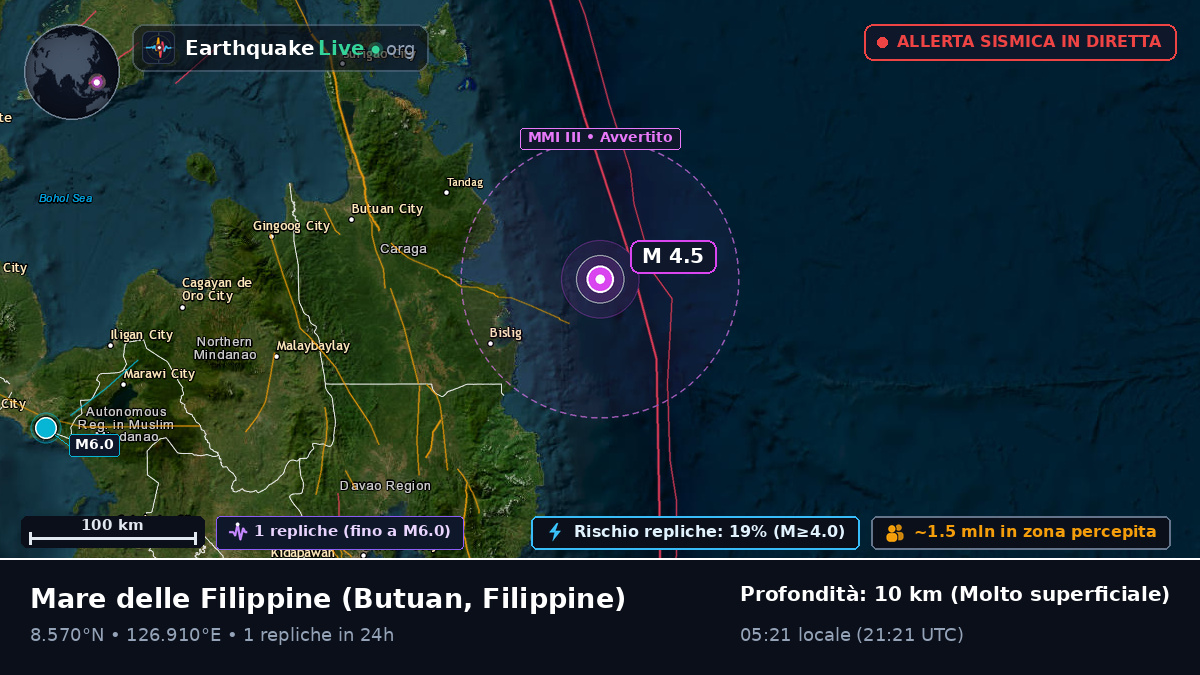The height and width of the screenshot is (675, 1200).
Task: Click the waveform icon beside aftershock count
Action: (238, 532)
